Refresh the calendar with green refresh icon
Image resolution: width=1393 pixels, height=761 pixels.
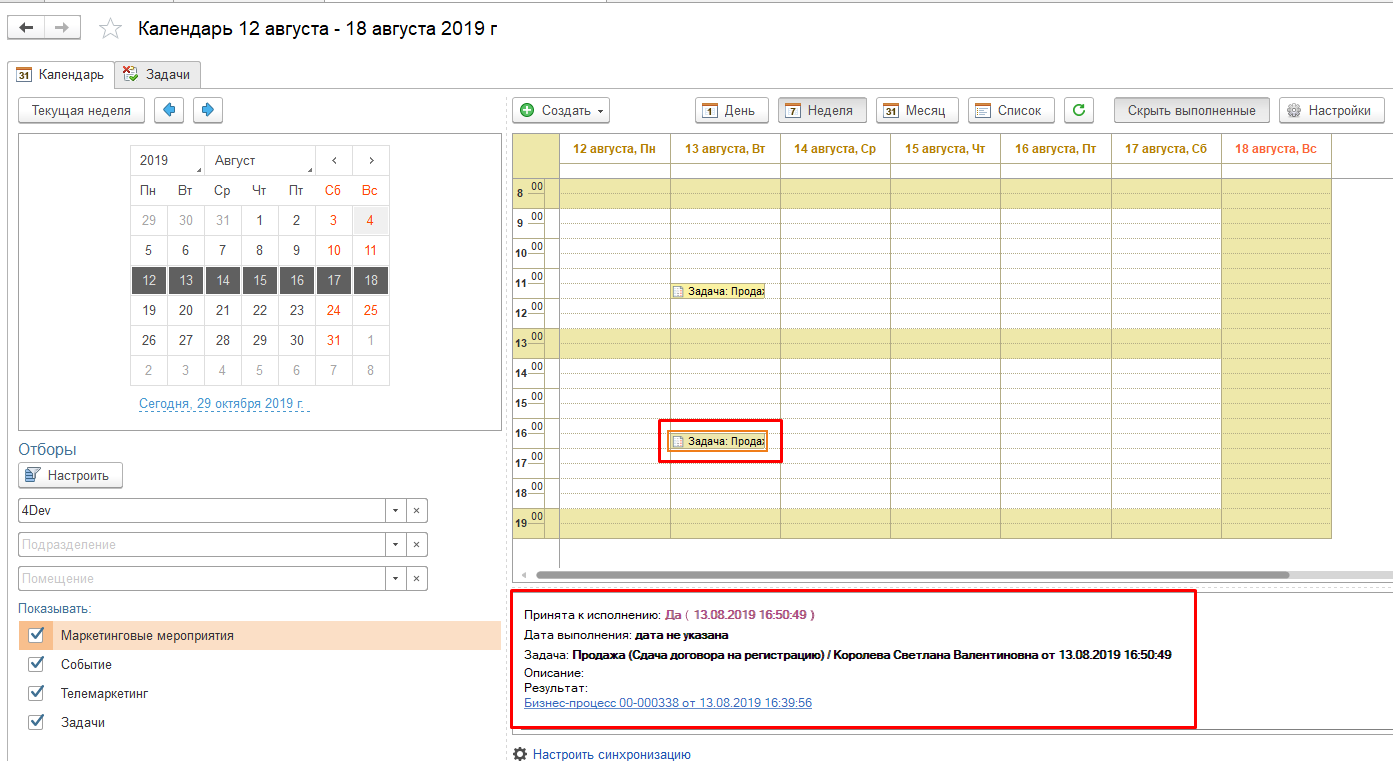point(1078,110)
